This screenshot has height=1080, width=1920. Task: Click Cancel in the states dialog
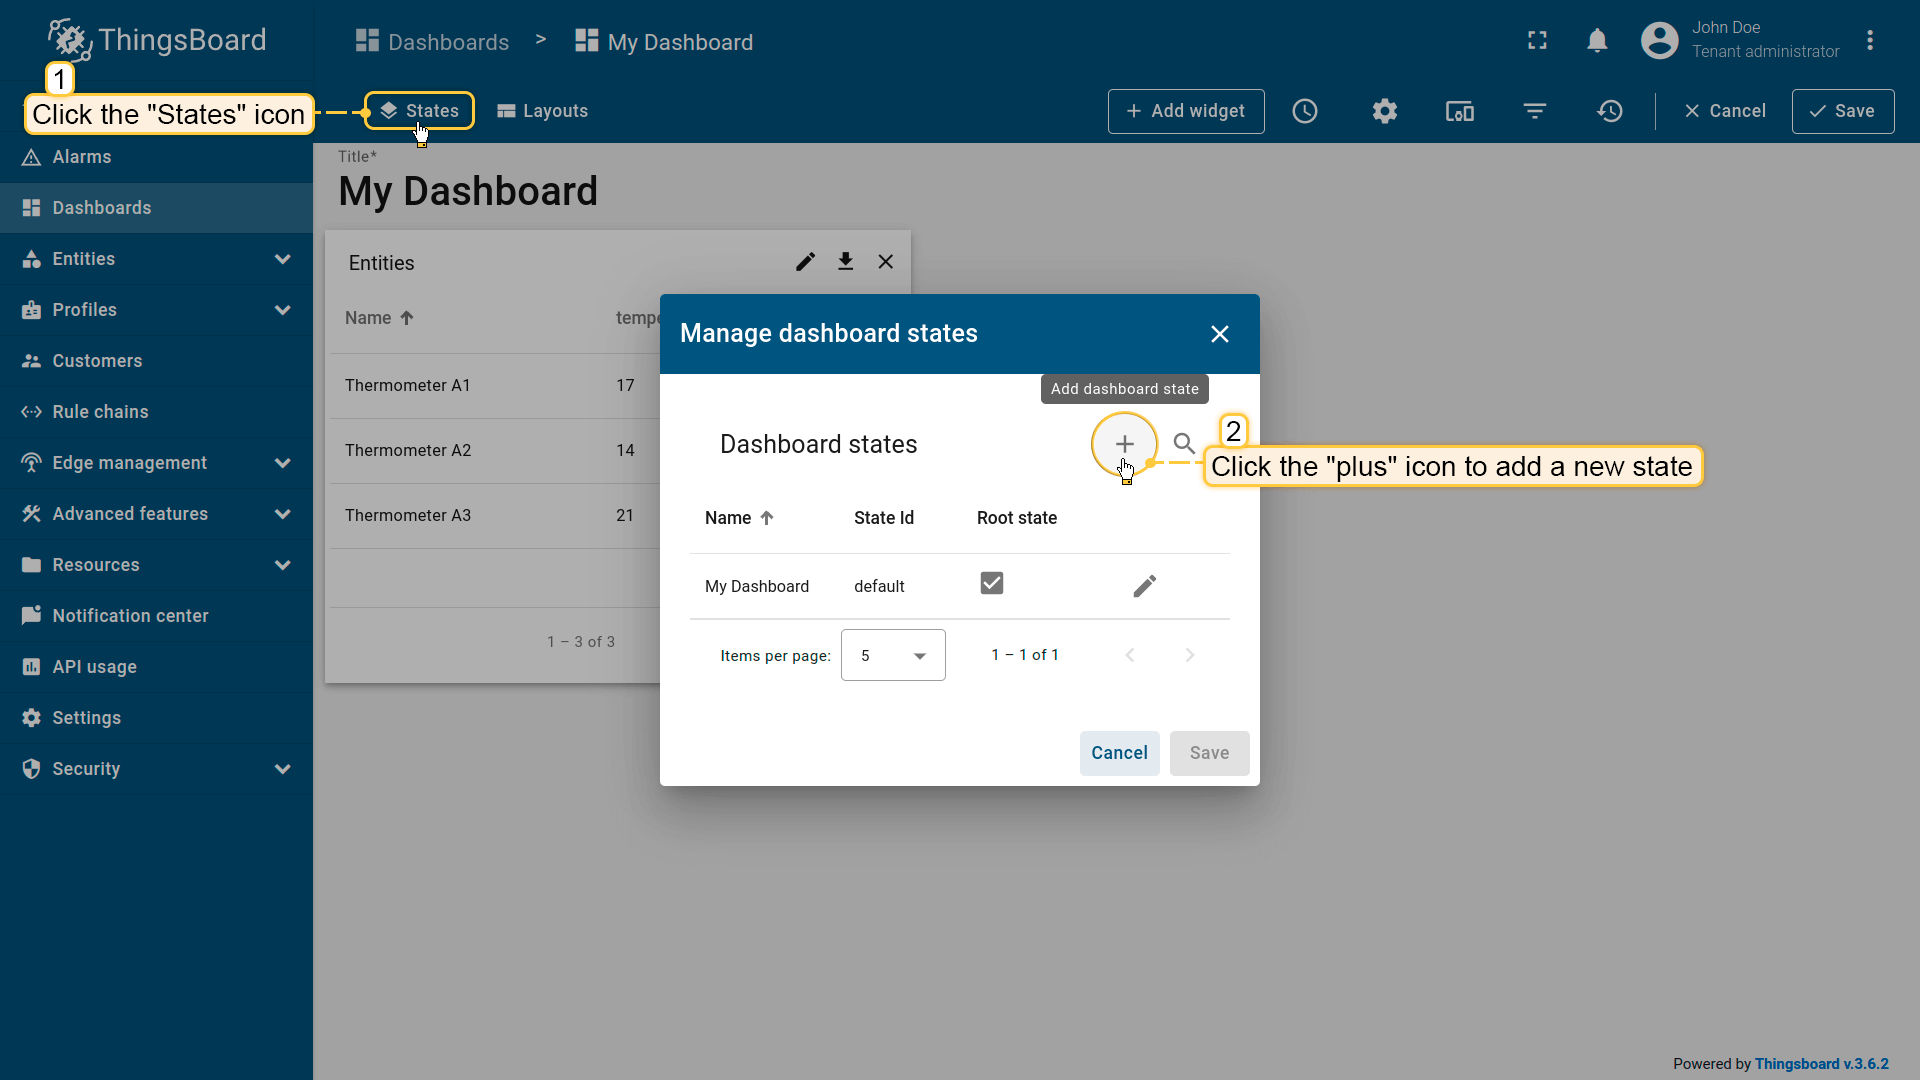click(1119, 753)
